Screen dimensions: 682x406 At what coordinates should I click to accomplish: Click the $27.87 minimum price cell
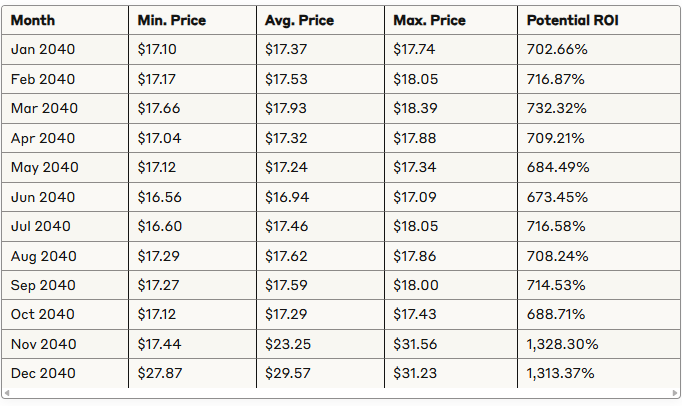(158, 373)
